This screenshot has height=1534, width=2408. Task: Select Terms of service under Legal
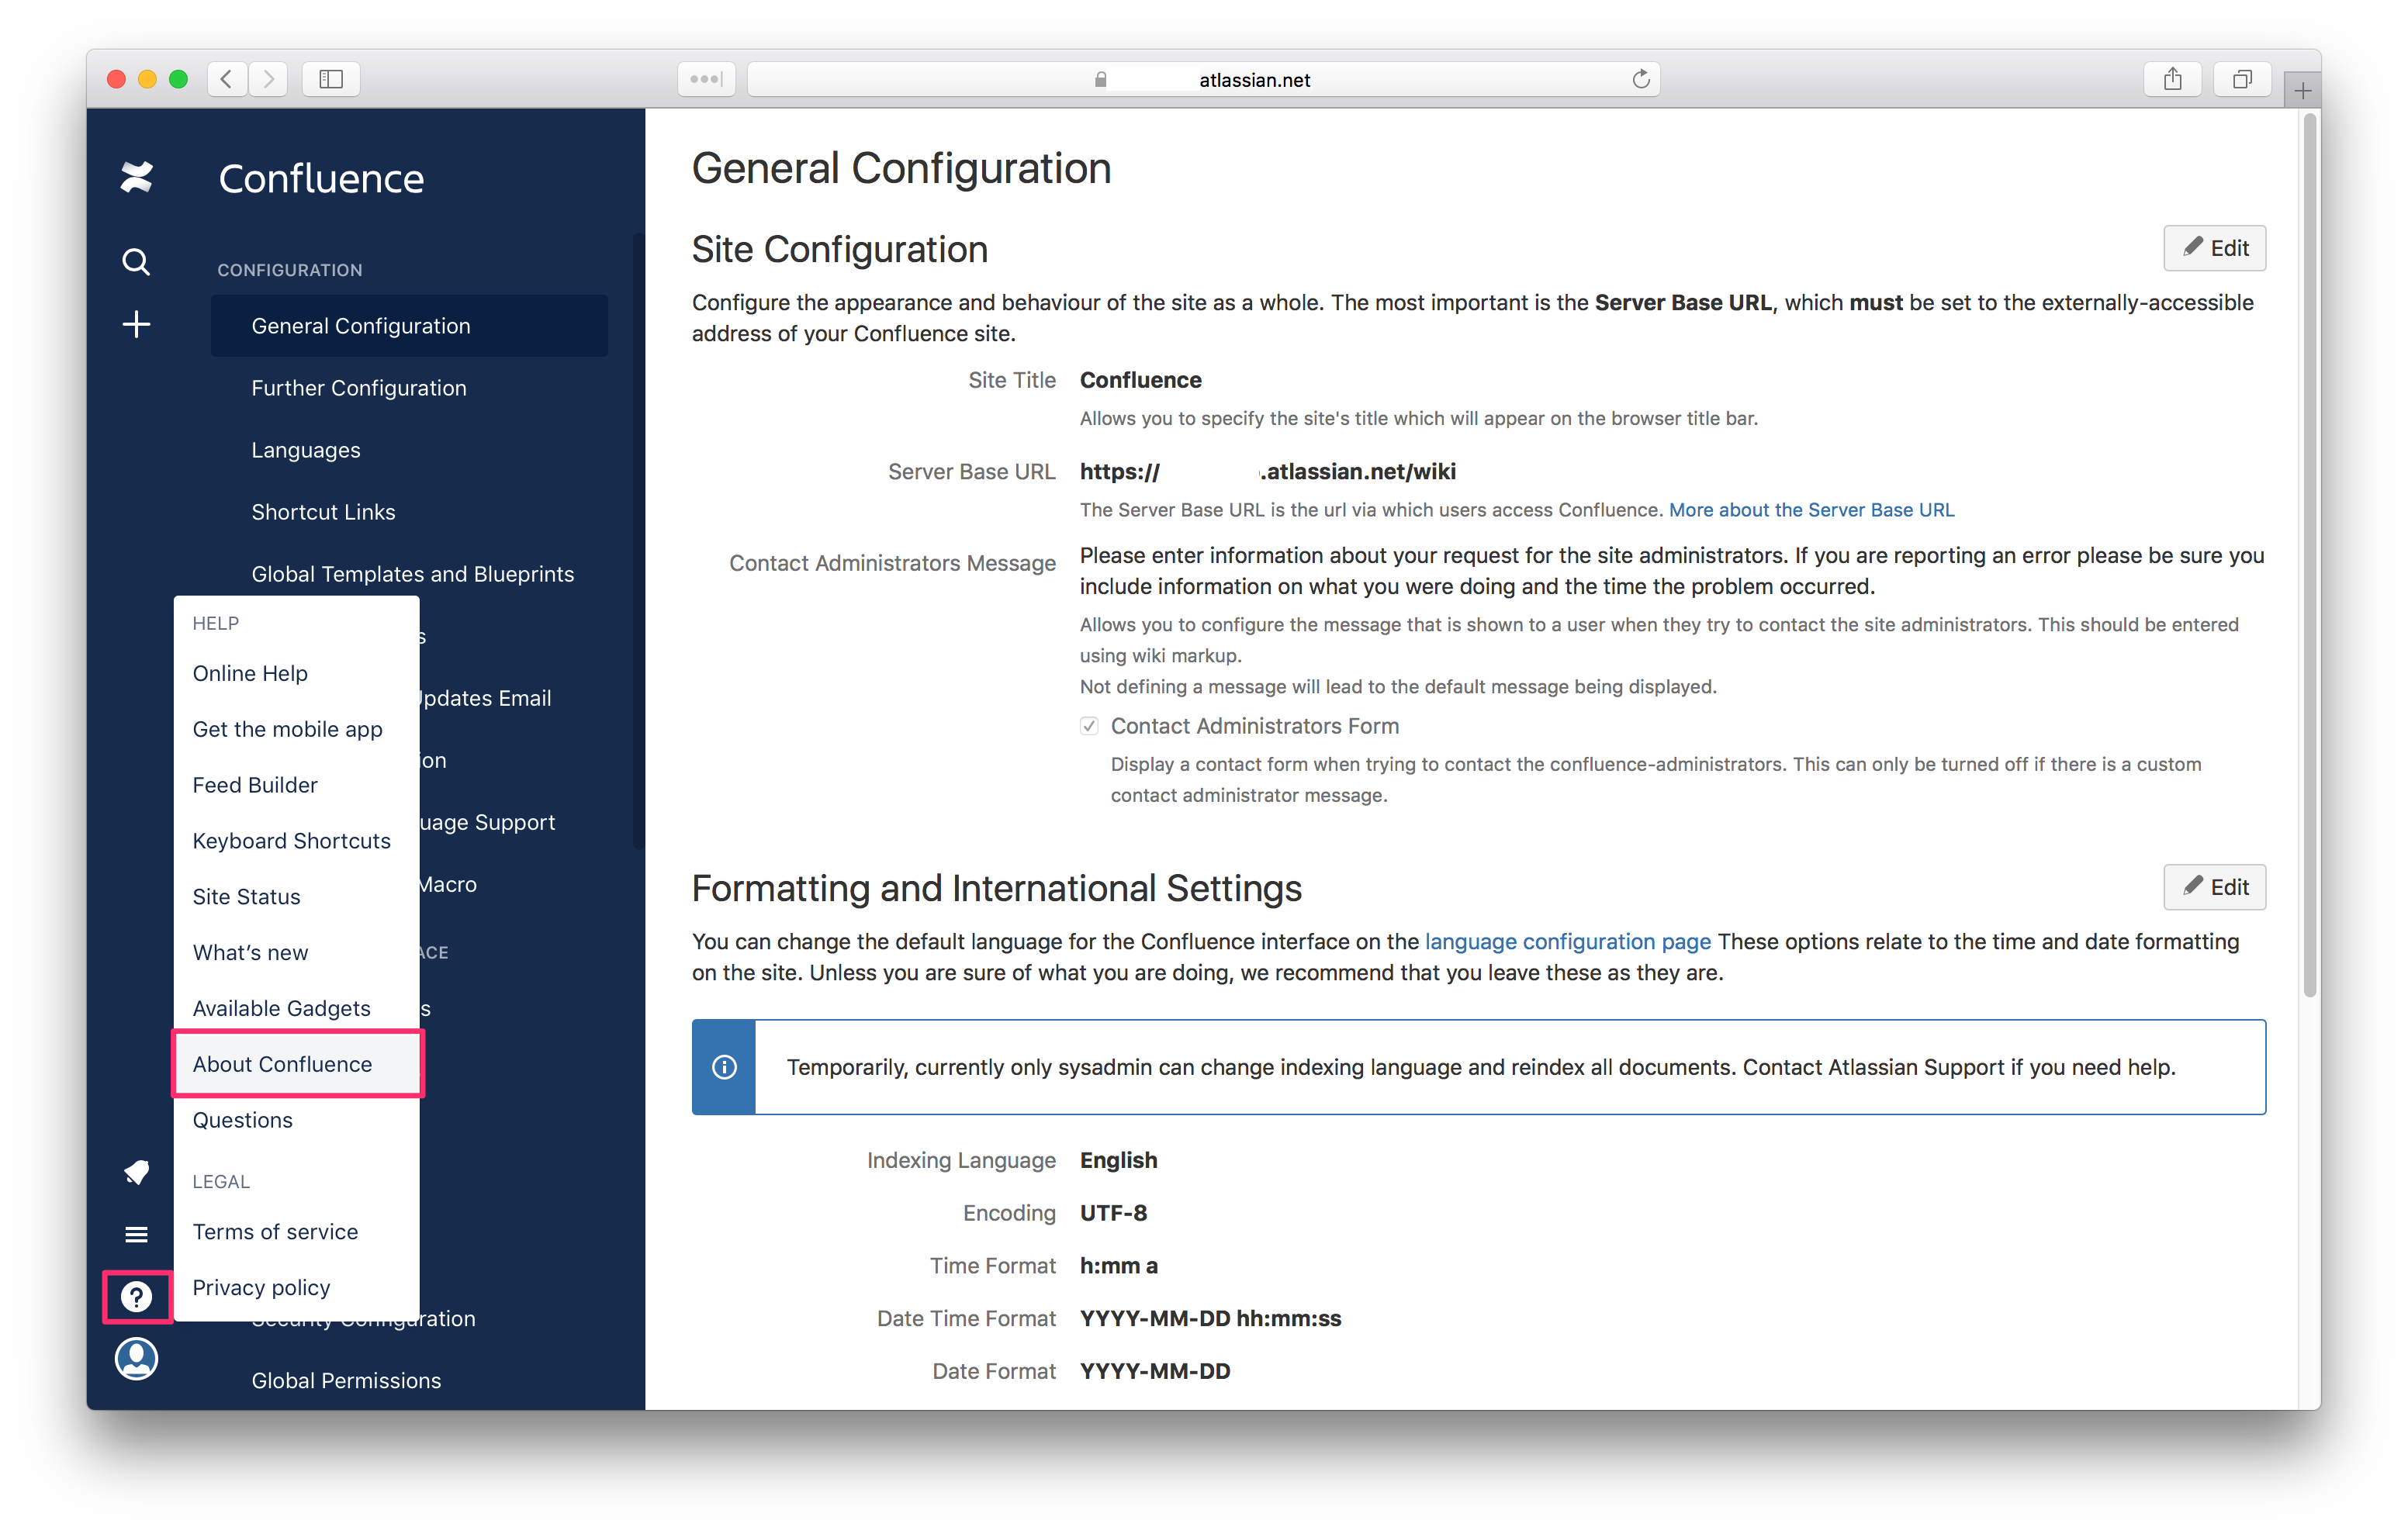click(275, 1231)
